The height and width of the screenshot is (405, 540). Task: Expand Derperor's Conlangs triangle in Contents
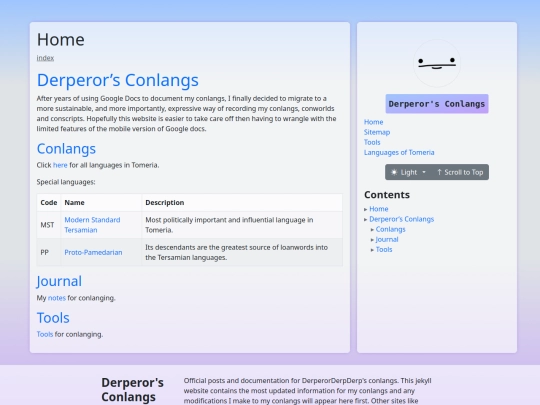tap(366, 219)
